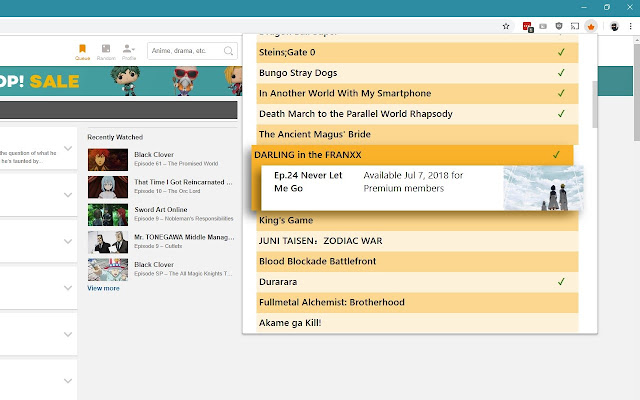Select Death March to the Parallel World Rhapsody title
The width and height of the screenshot is (640, 400).
(x=356, y=113)
